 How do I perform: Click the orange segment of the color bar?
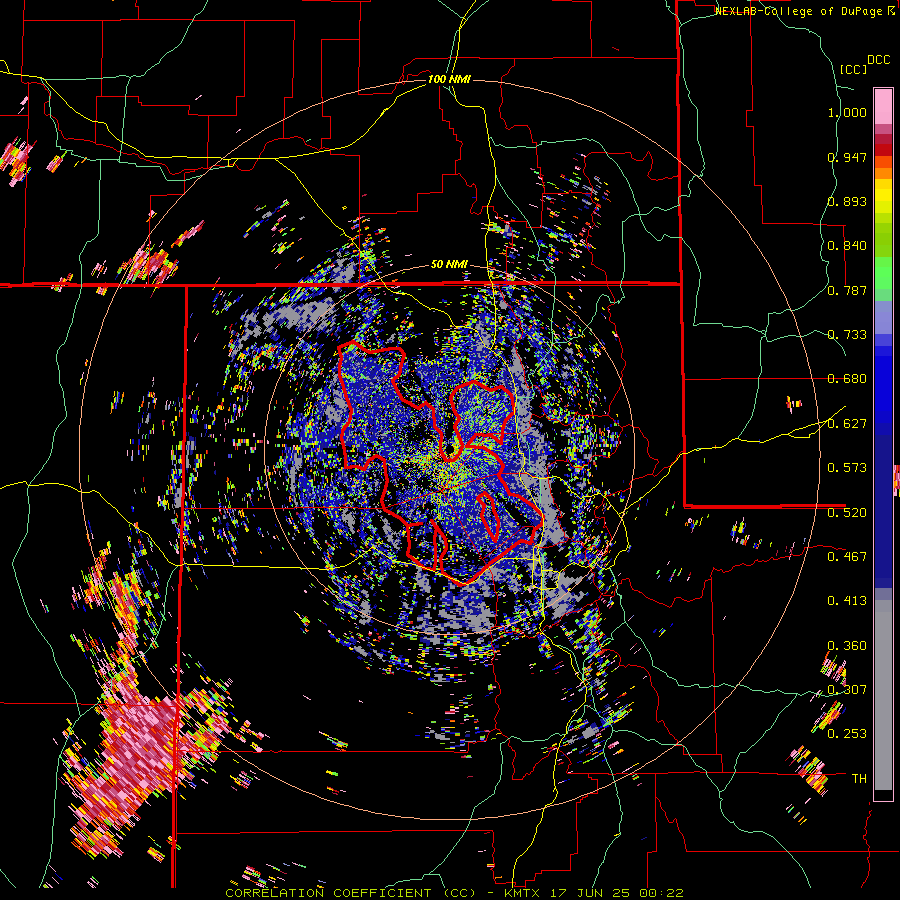(x=883, y=172)
